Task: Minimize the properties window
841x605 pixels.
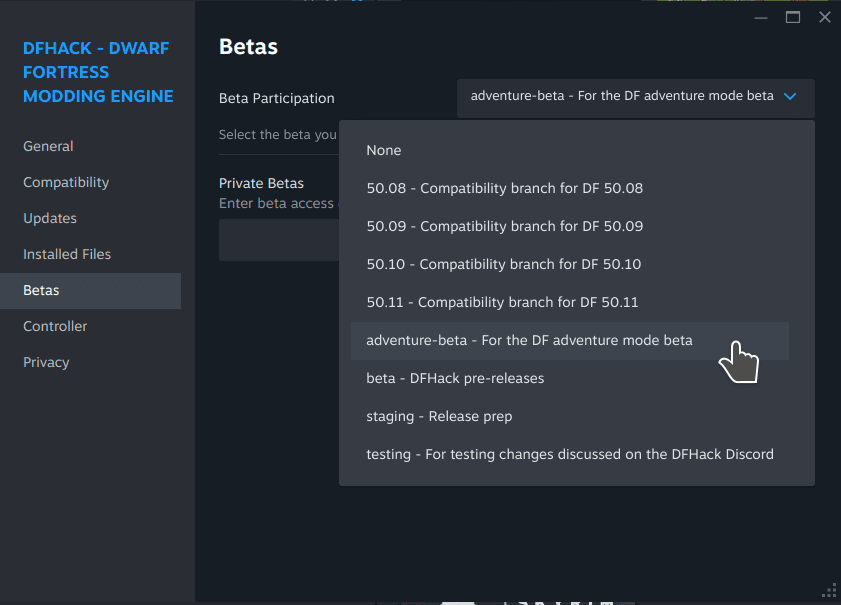Action: (x=761, y=18)
